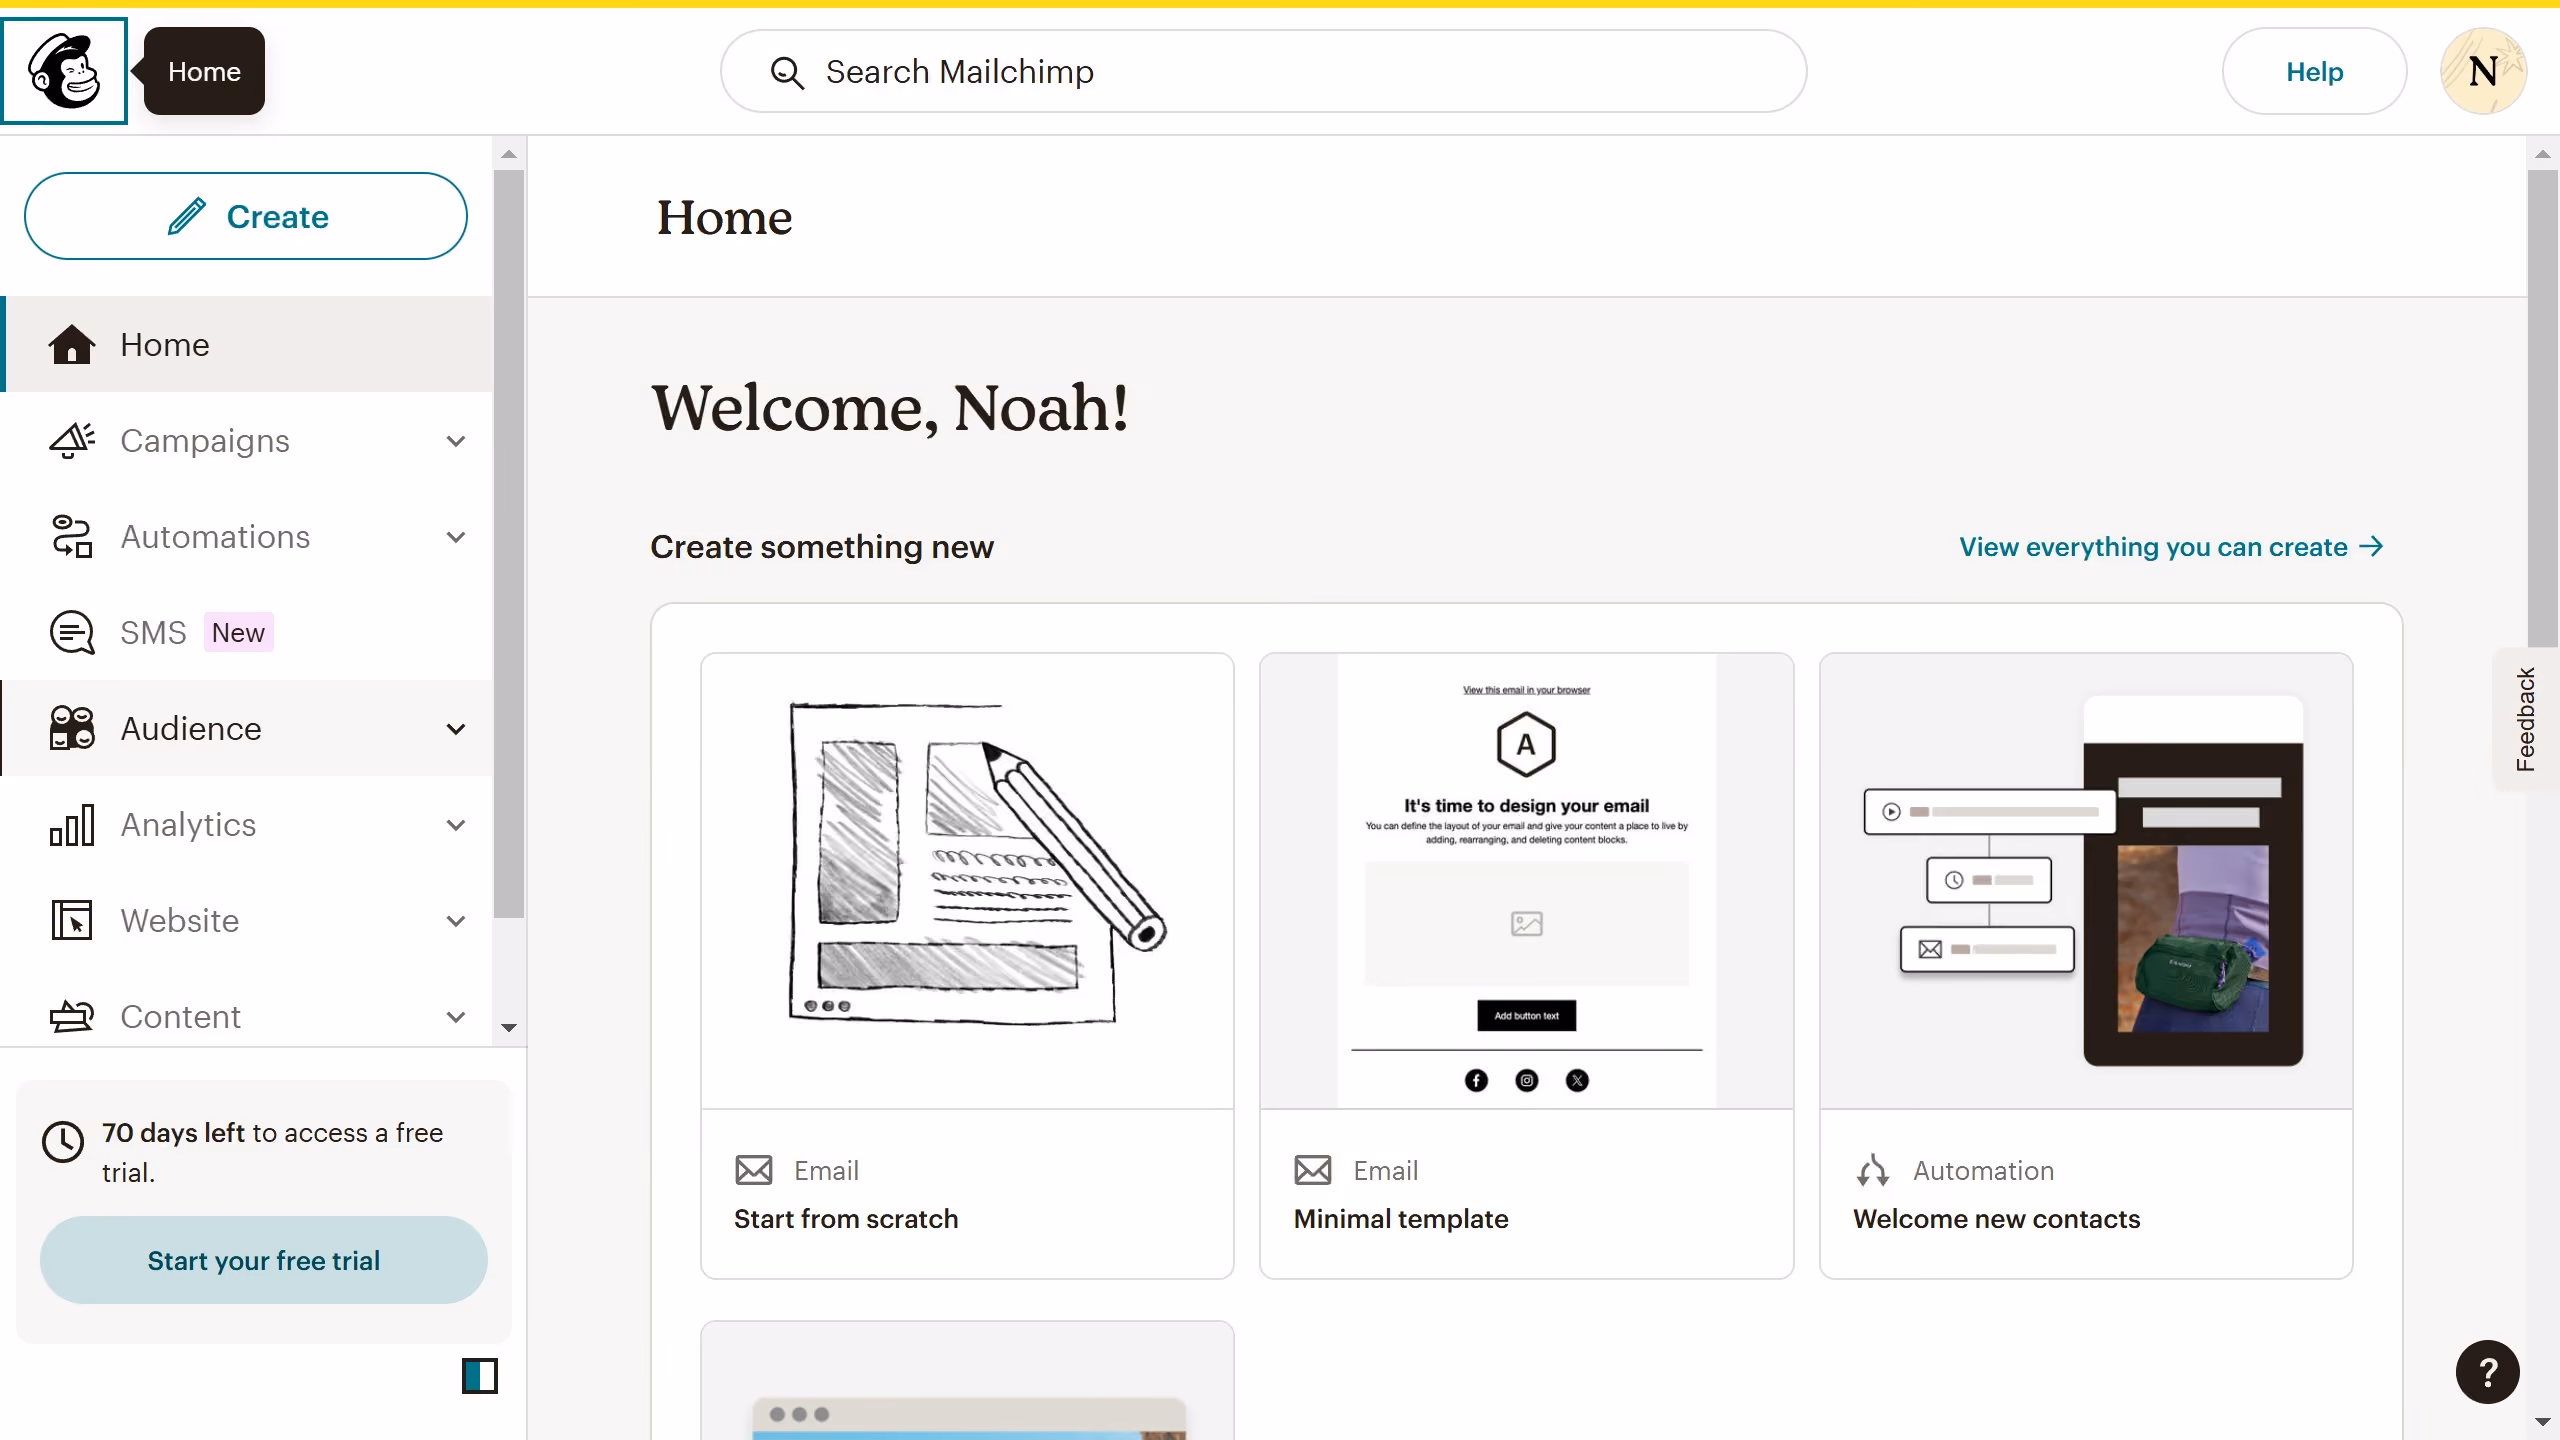Expand the Automations chevron

(x=456, y=537)
